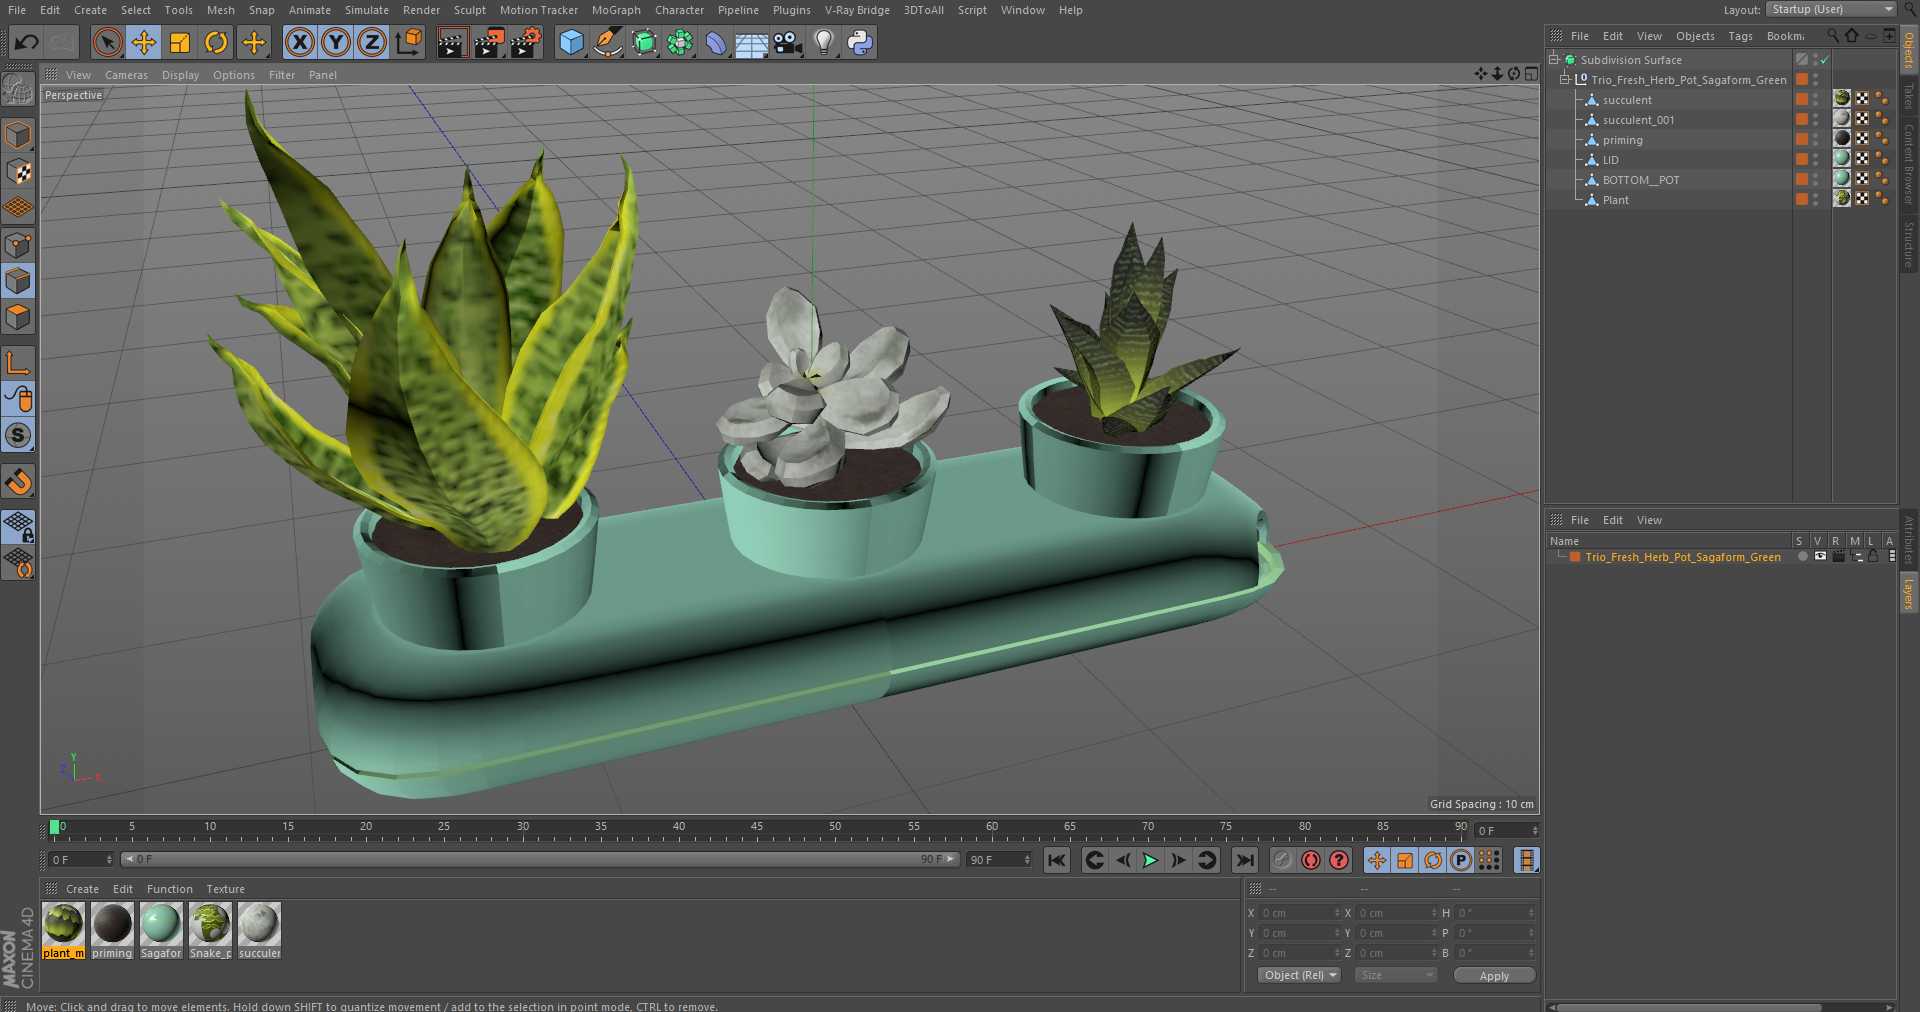The width and height of the screenshot is (1920, 1012).
Task: Open the MoGraph menu
Action: [616, 10]
